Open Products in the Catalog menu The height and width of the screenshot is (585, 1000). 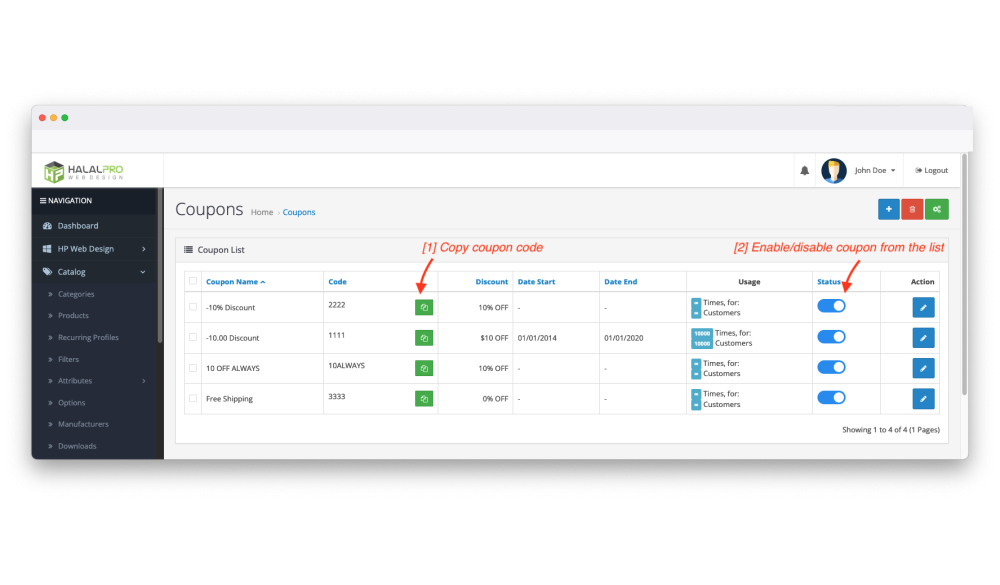point(73,316)
